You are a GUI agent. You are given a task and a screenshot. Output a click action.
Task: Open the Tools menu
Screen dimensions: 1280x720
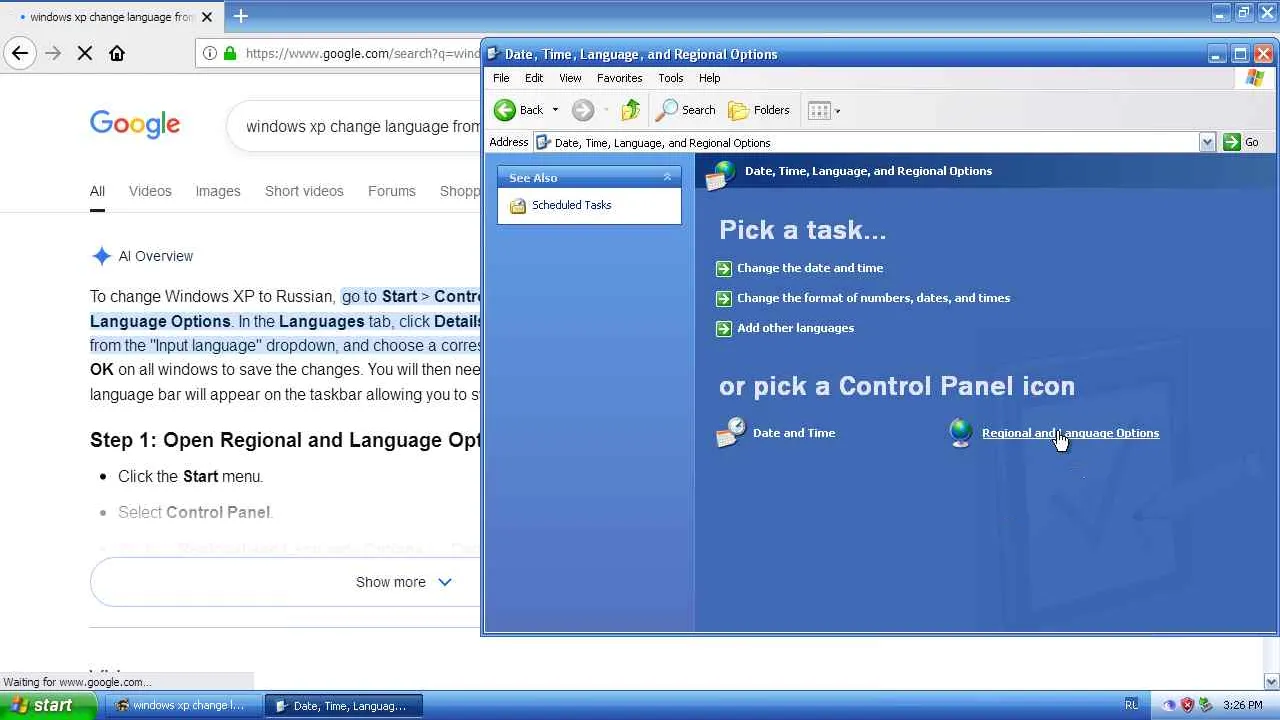670,78
